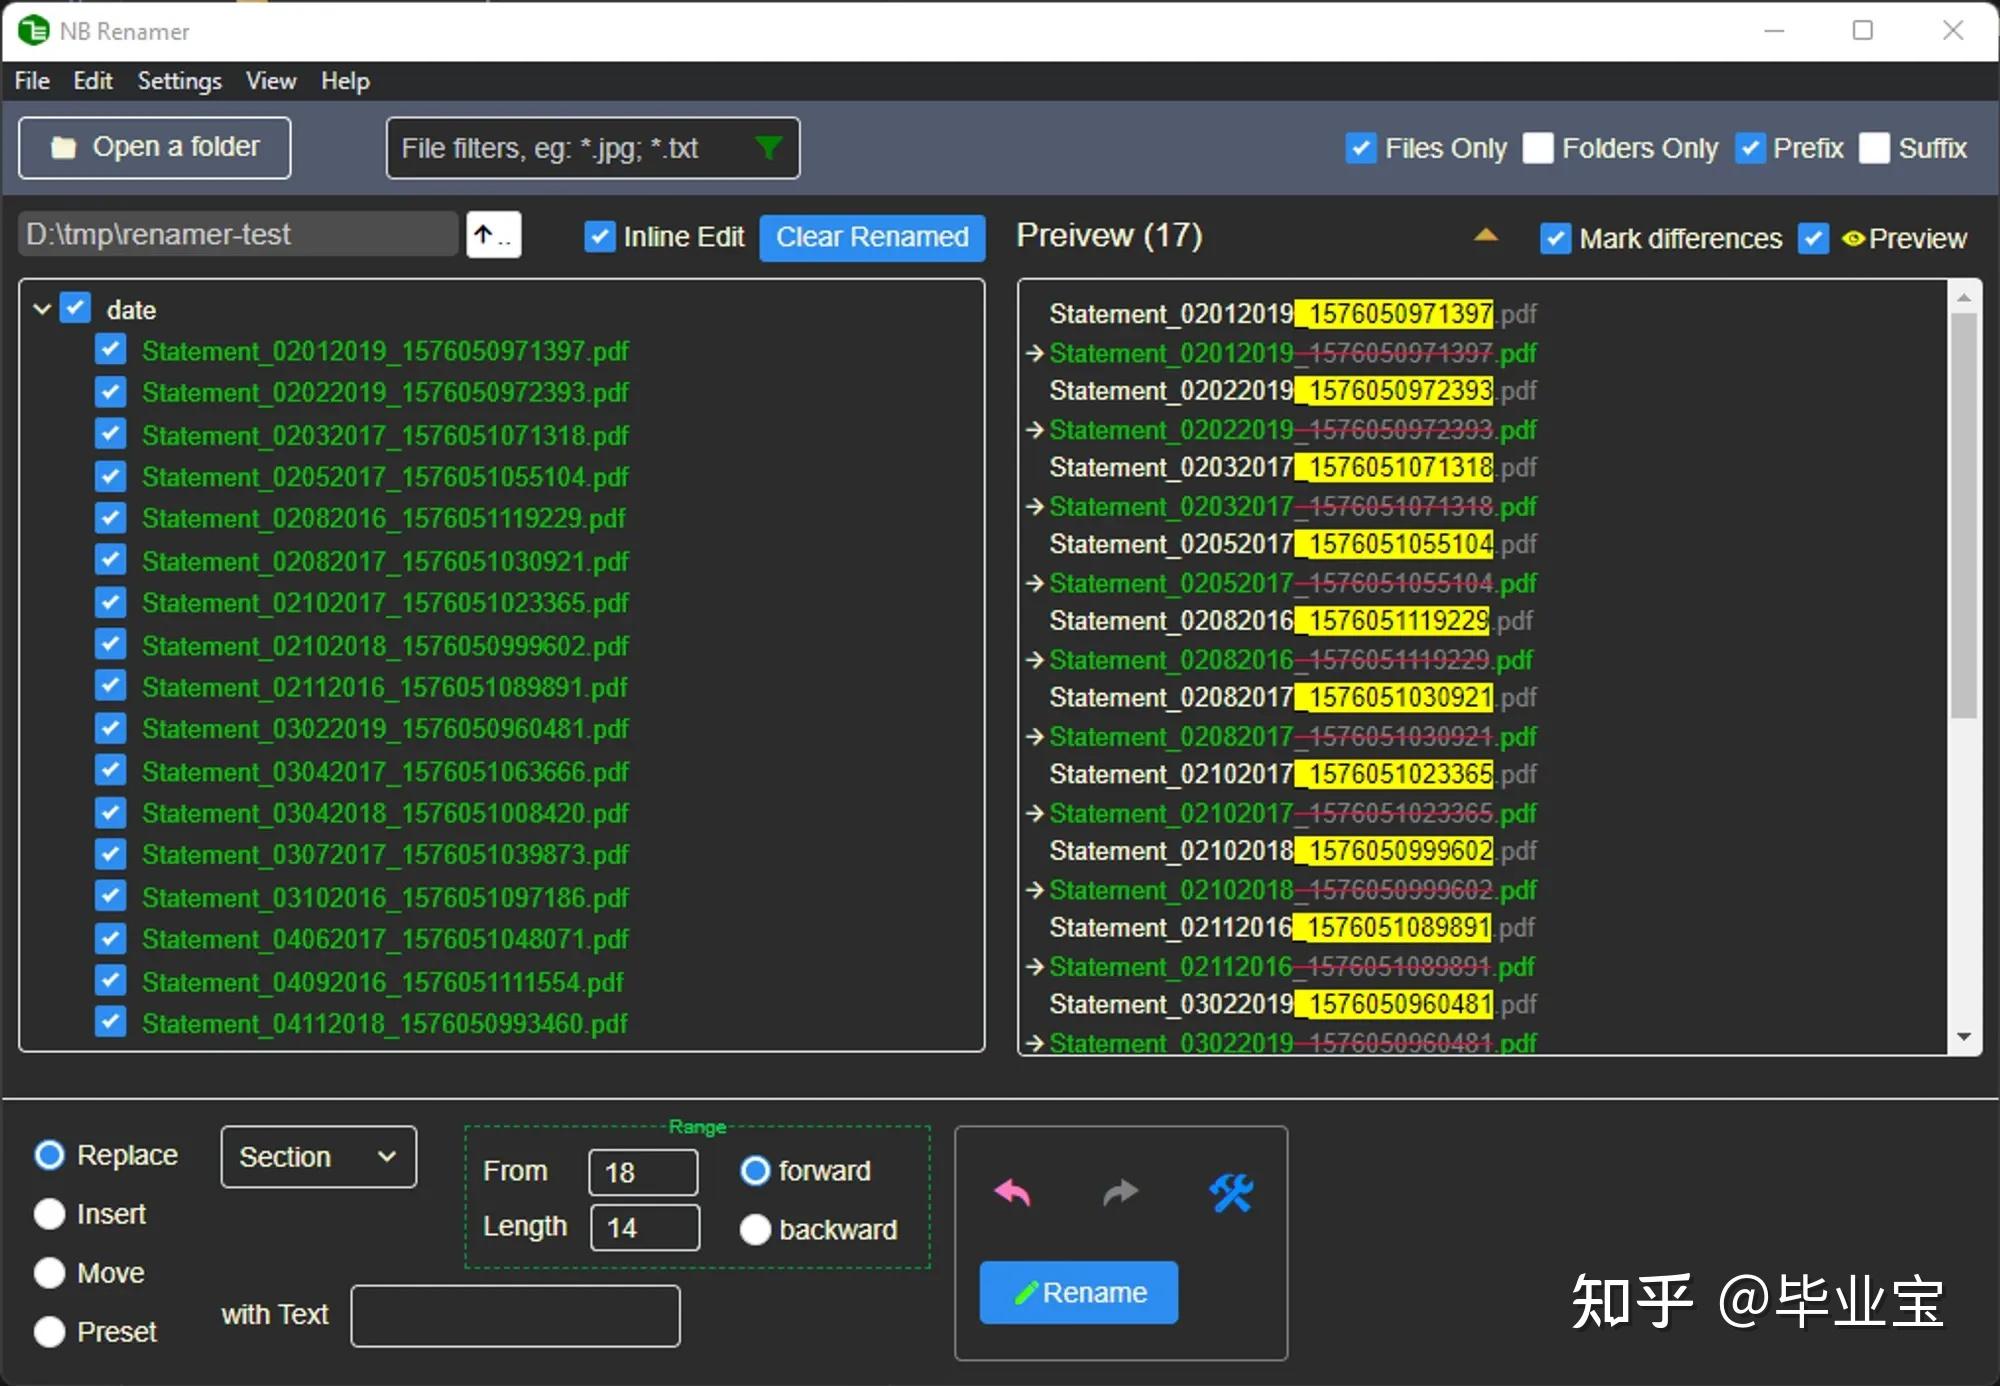Click the folder icon on Open a folder
2000x1386 pixels.
point(64,146)
